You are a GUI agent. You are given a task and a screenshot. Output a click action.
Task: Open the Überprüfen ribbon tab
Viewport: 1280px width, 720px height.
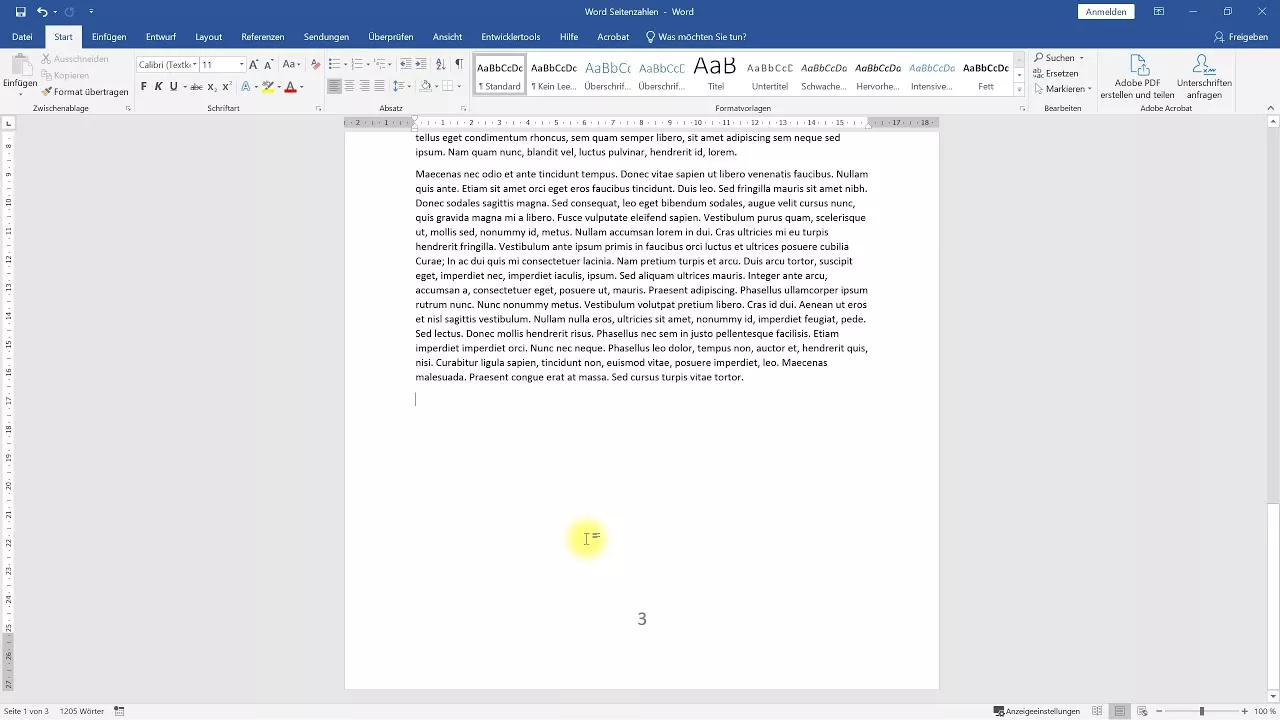pyautogui.click(x=390, y=36)
